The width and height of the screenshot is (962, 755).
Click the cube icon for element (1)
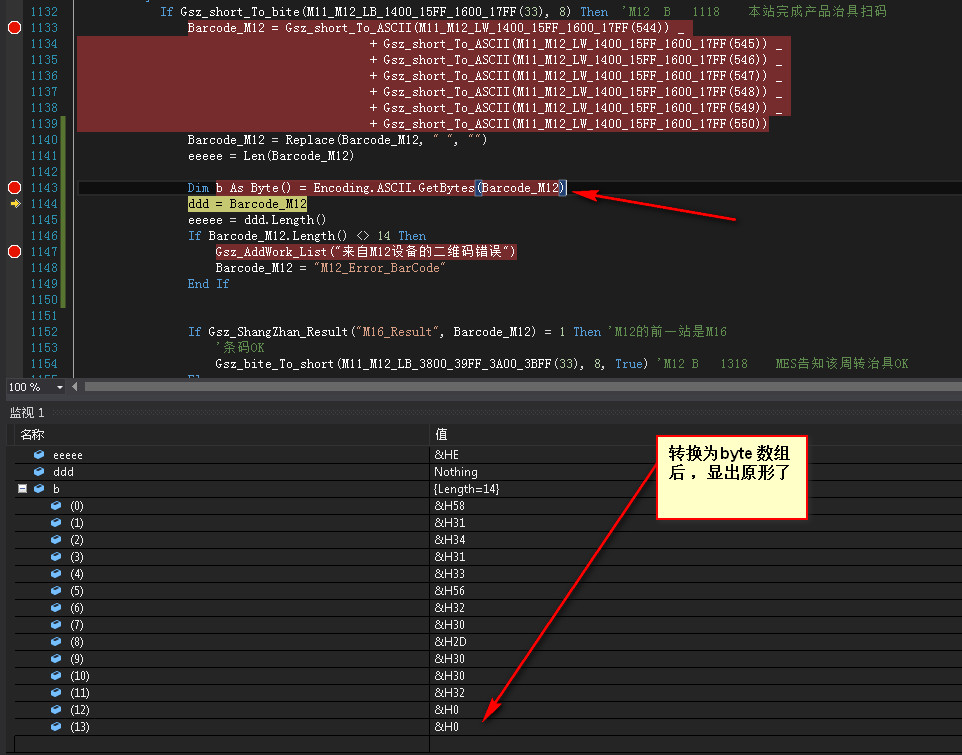(x=56, y=523)
